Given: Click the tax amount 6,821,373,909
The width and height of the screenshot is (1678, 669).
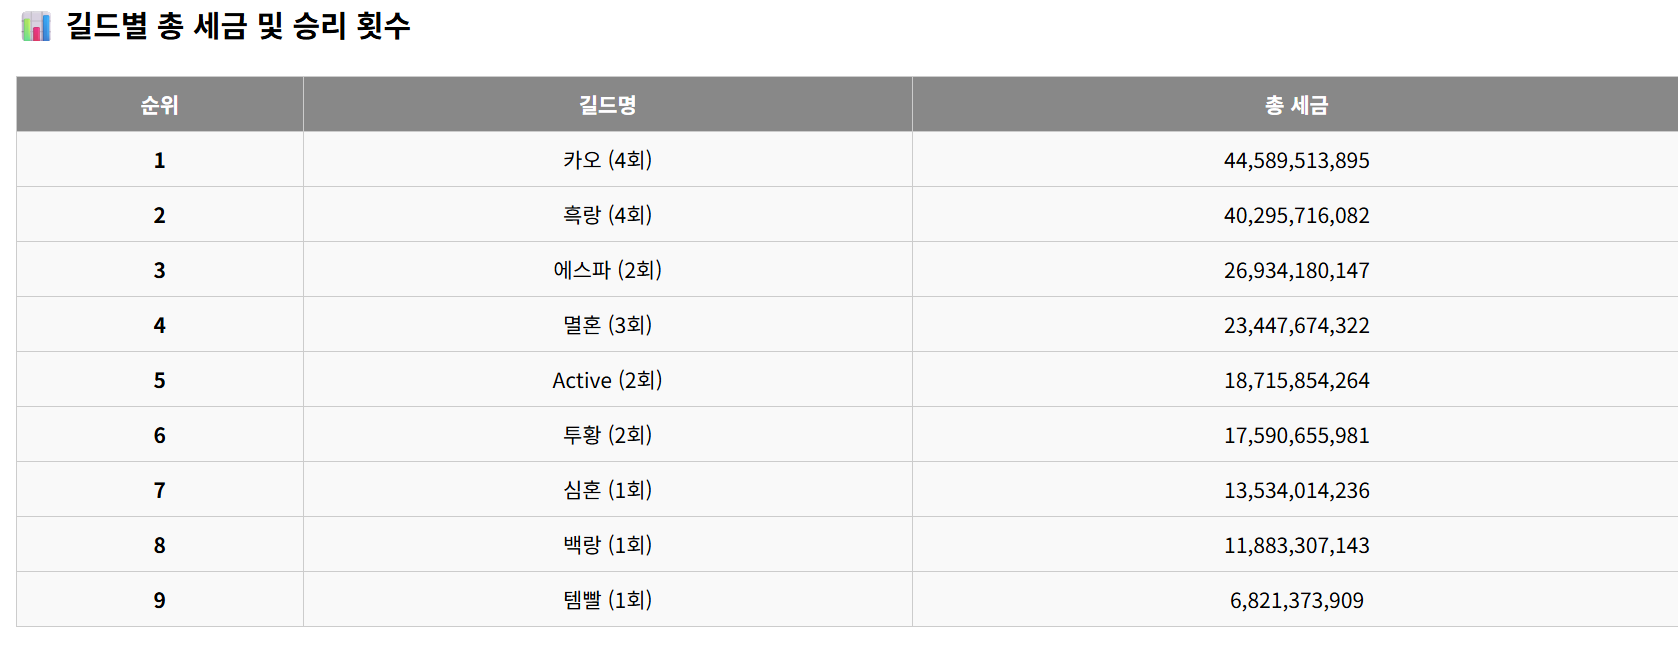Looking at the screenshot, I should coord(1296,600).
